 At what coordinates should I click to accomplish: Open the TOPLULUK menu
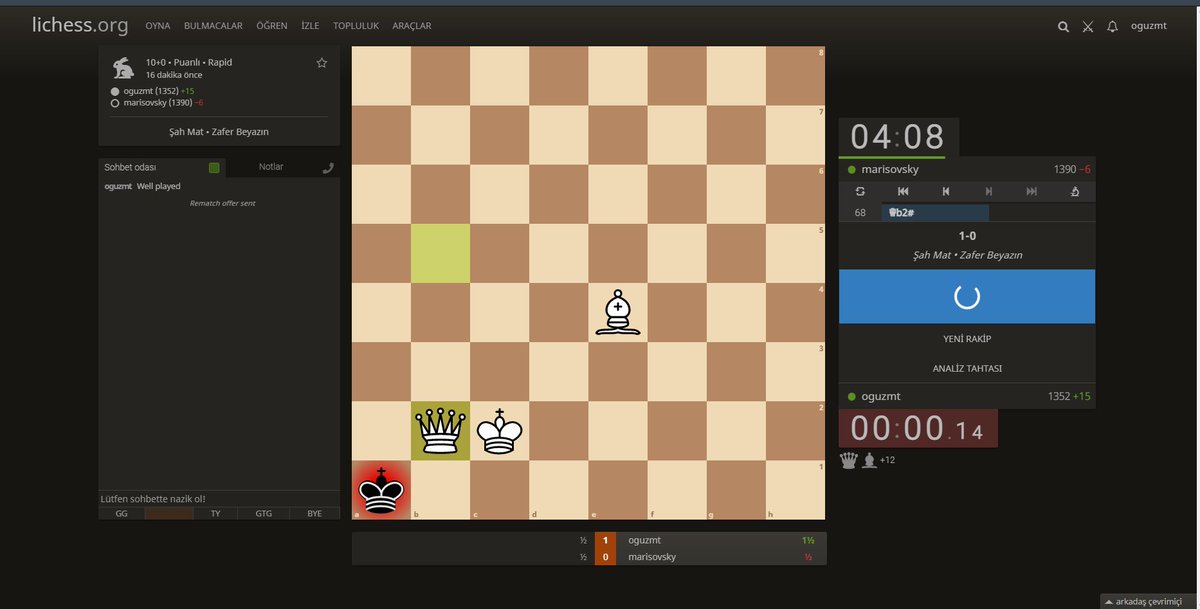[356, 26]
